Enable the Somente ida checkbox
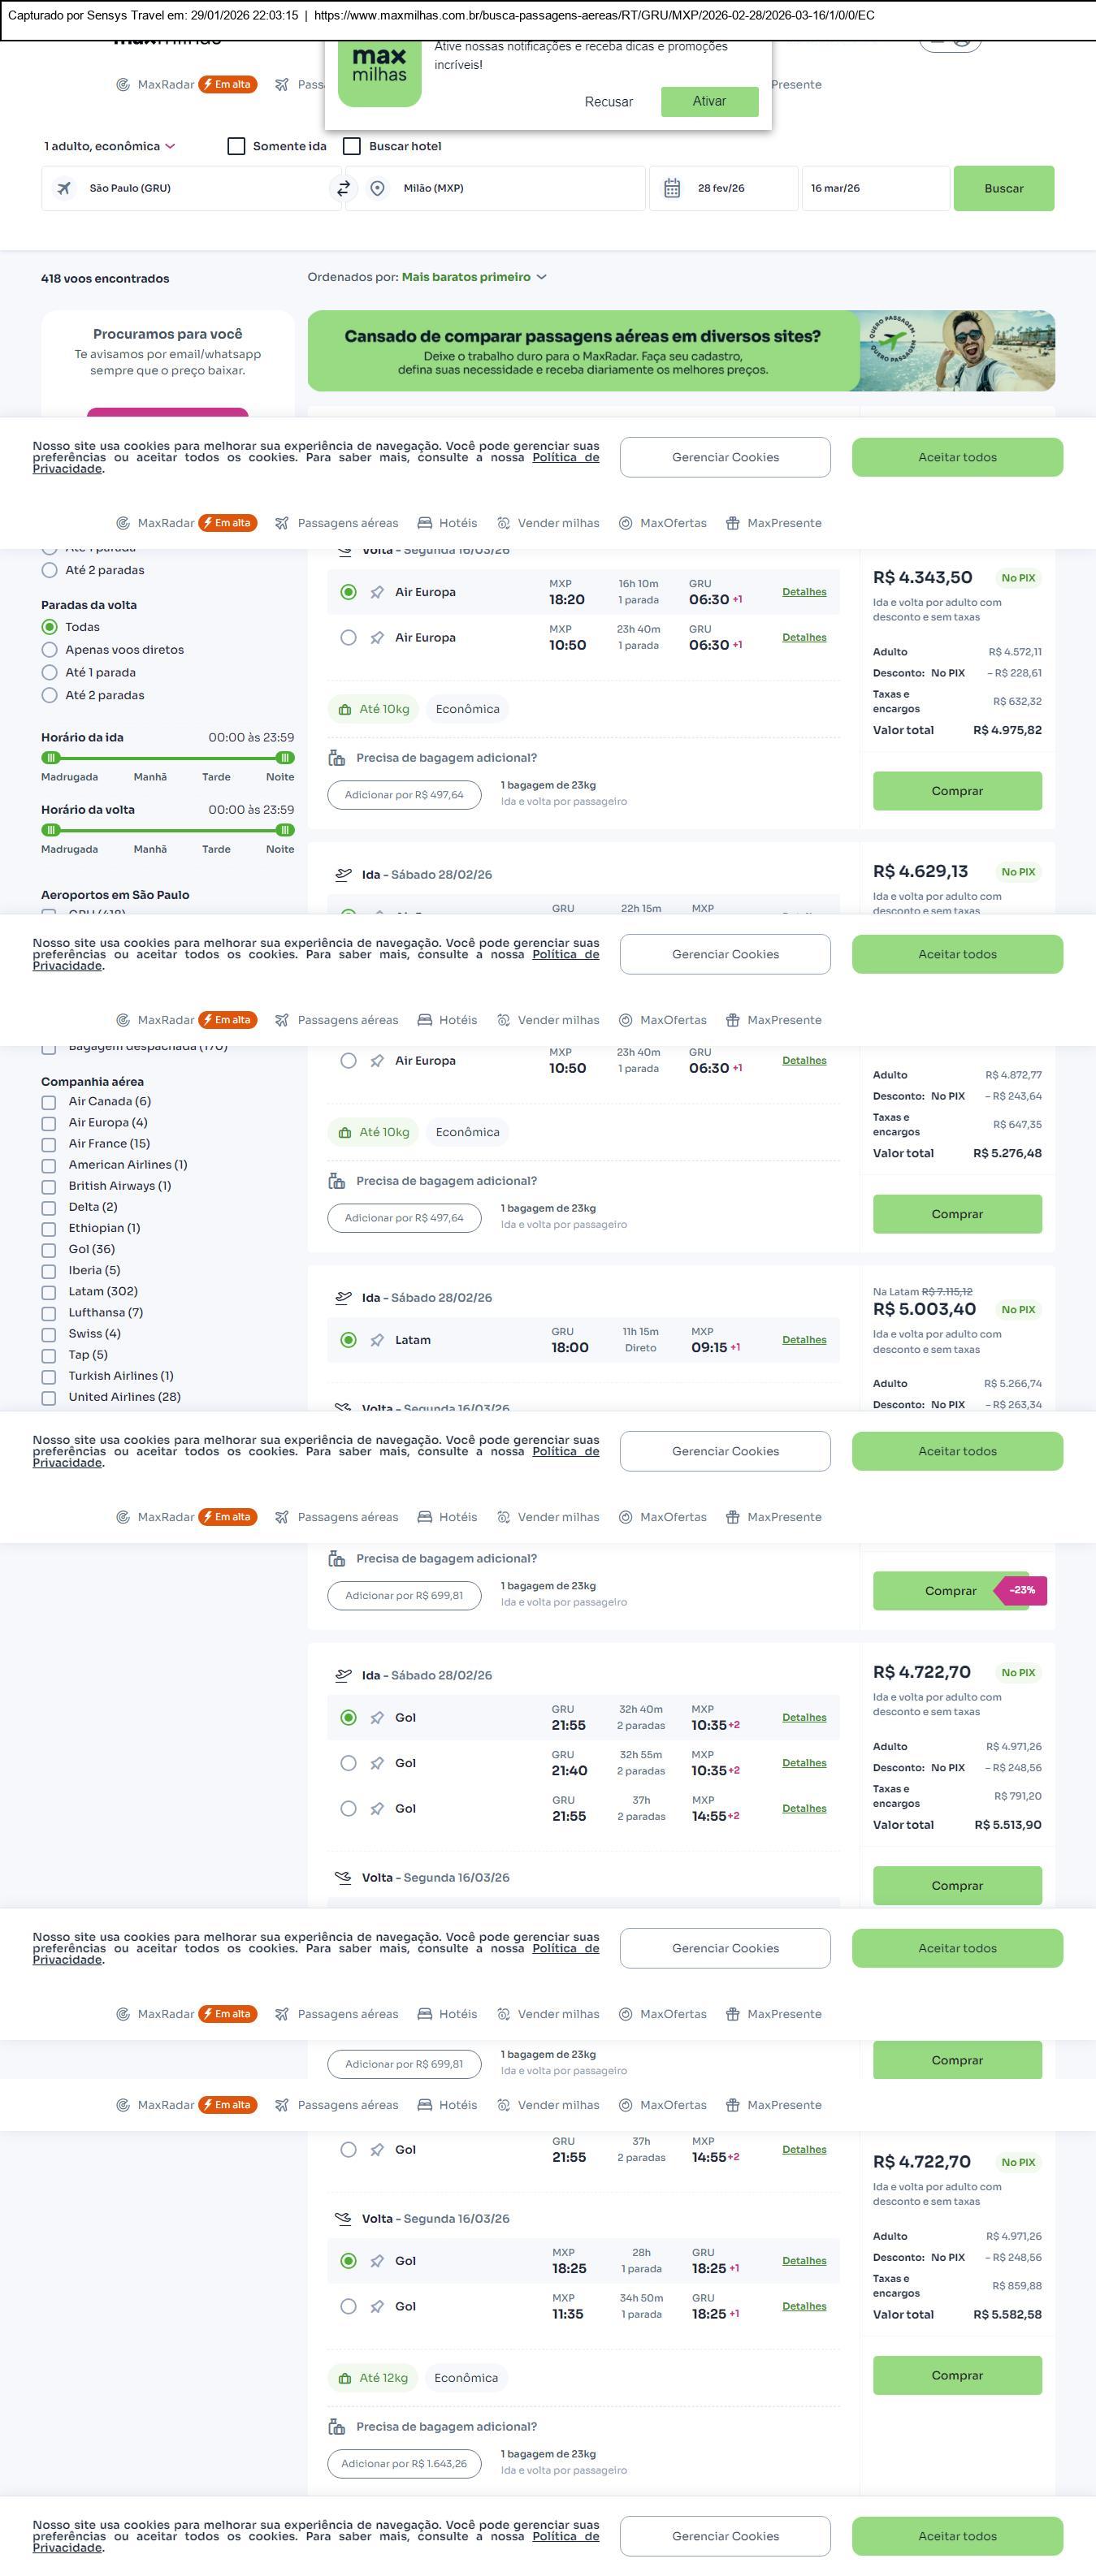Viewport: 1096px width, 2576px height. click(237, 146)
